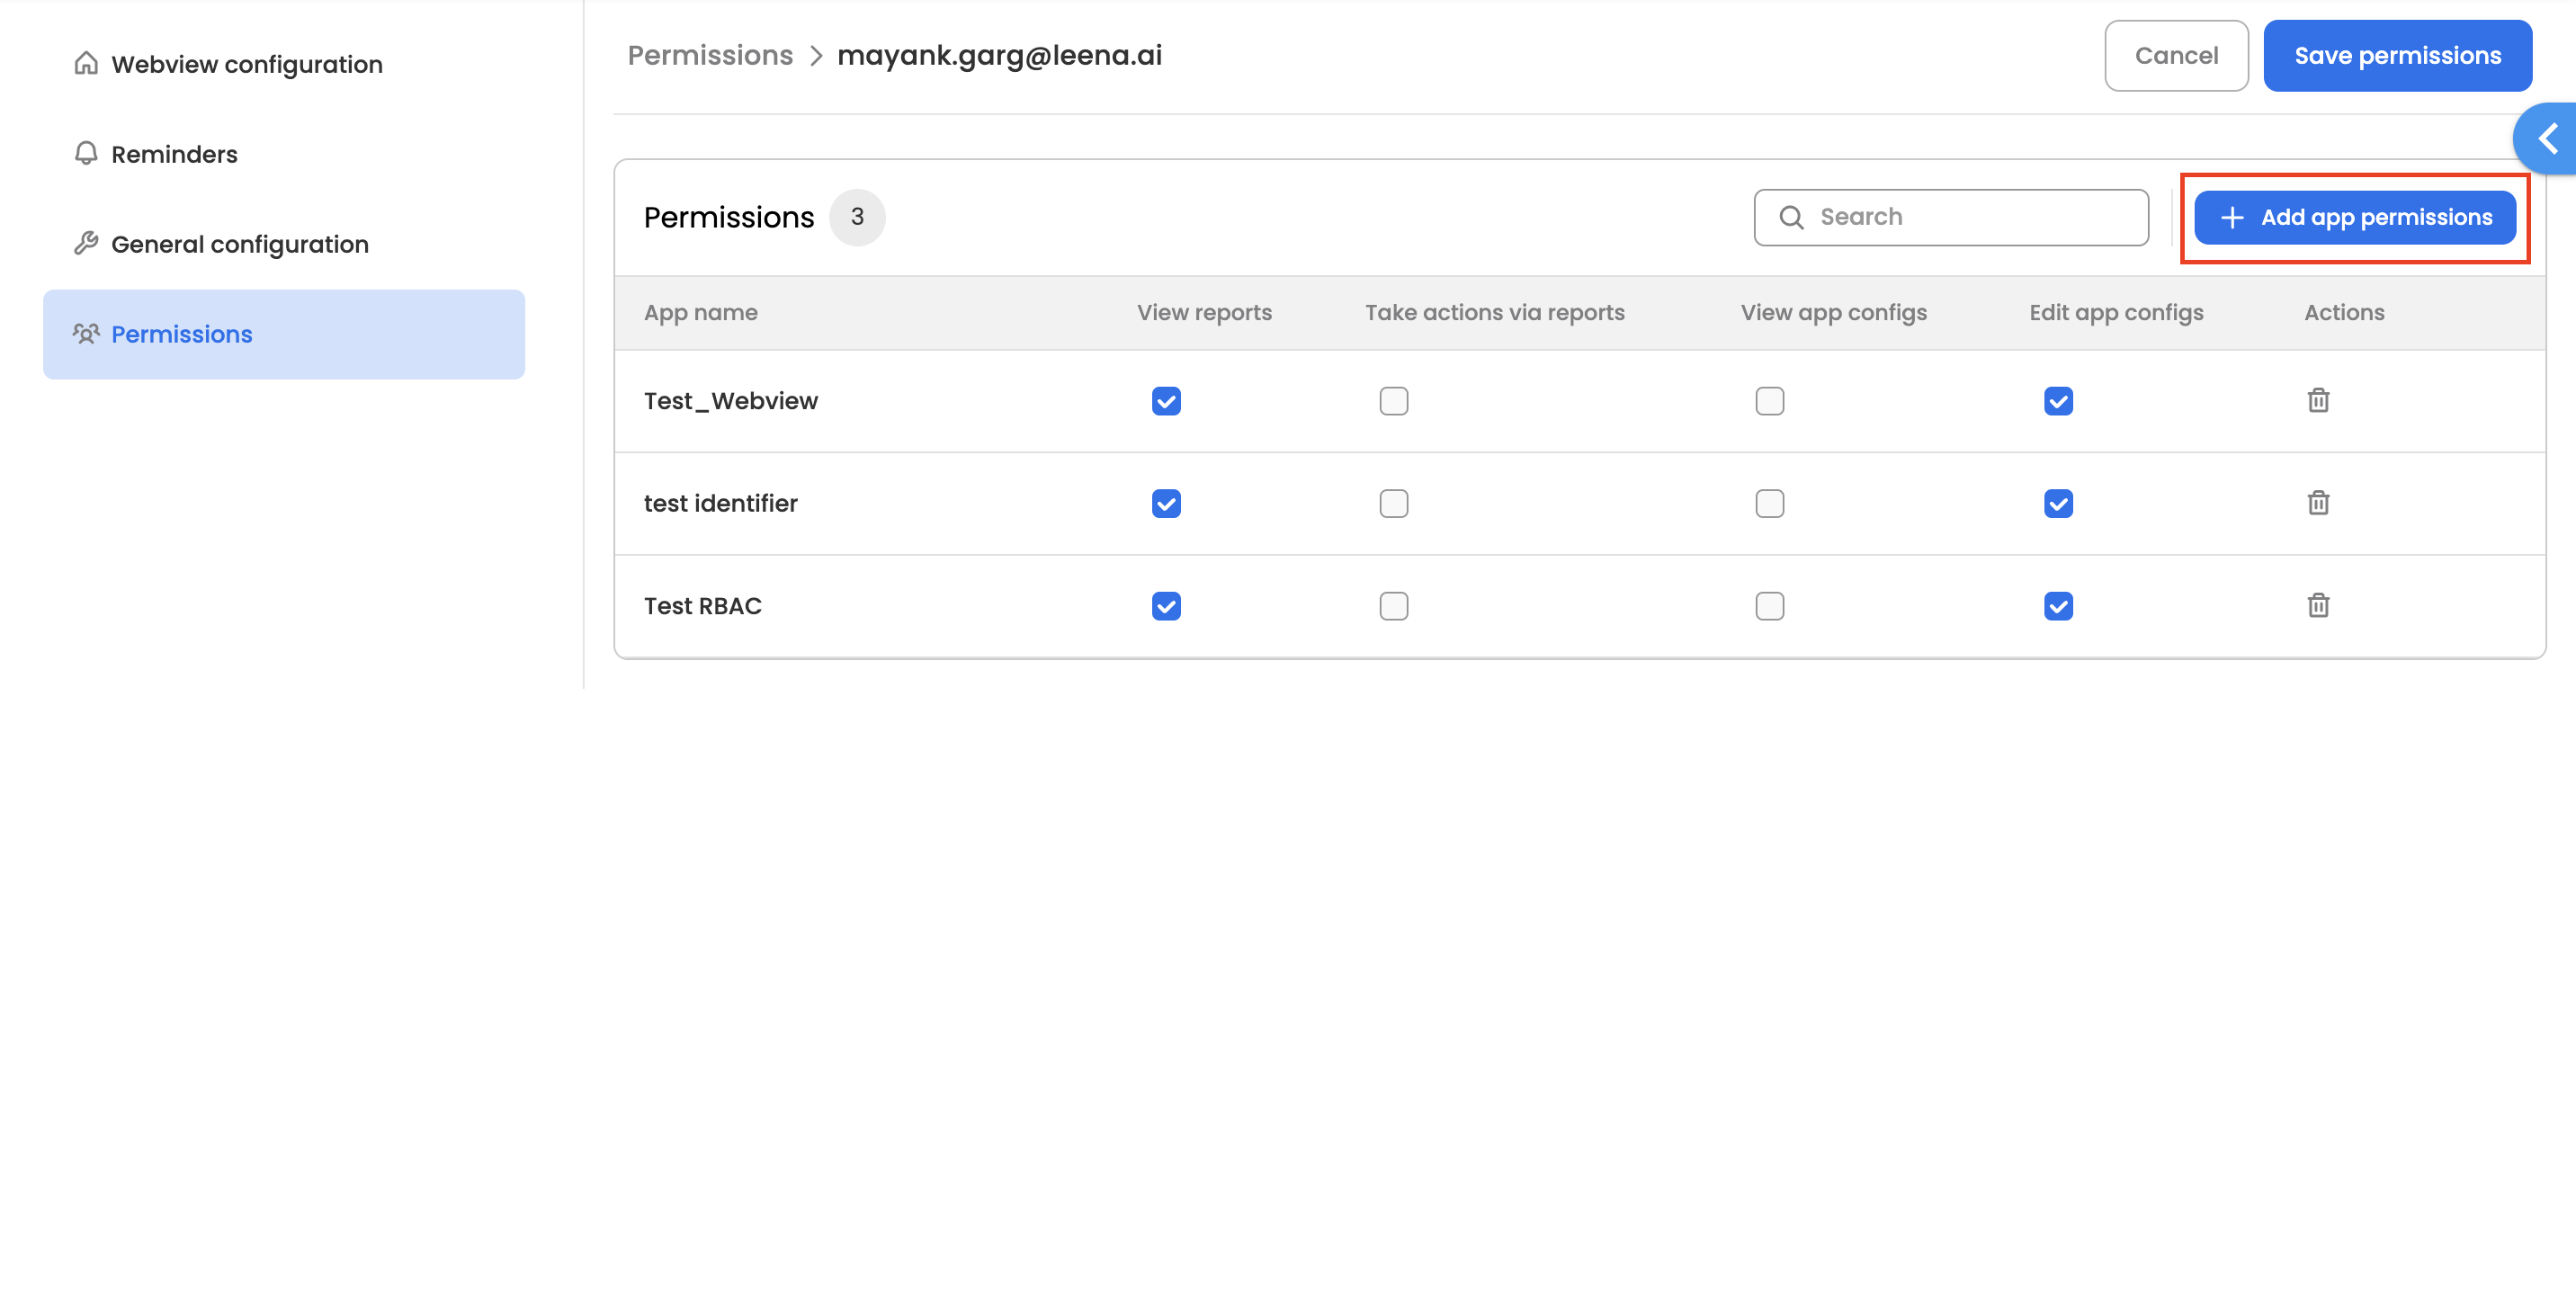Click the General configuration wrench icon
The image size is (2576, 1304).
[86, 243]
